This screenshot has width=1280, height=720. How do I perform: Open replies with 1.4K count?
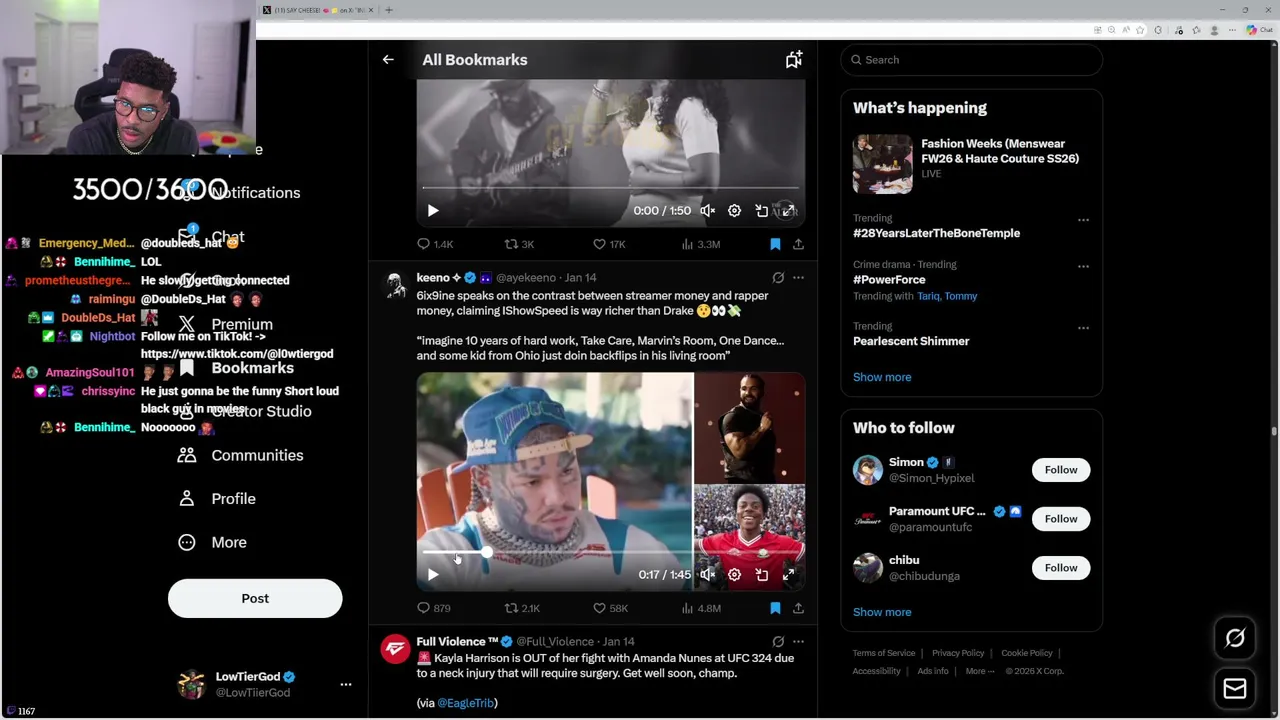point(435,244)
